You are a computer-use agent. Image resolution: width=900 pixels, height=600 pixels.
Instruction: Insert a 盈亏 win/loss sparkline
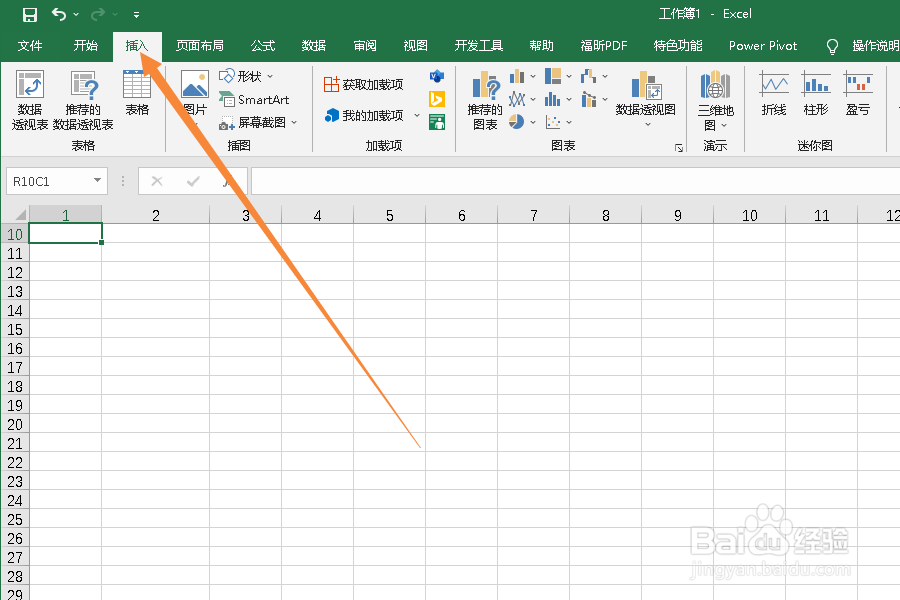[x=858, y=93]
